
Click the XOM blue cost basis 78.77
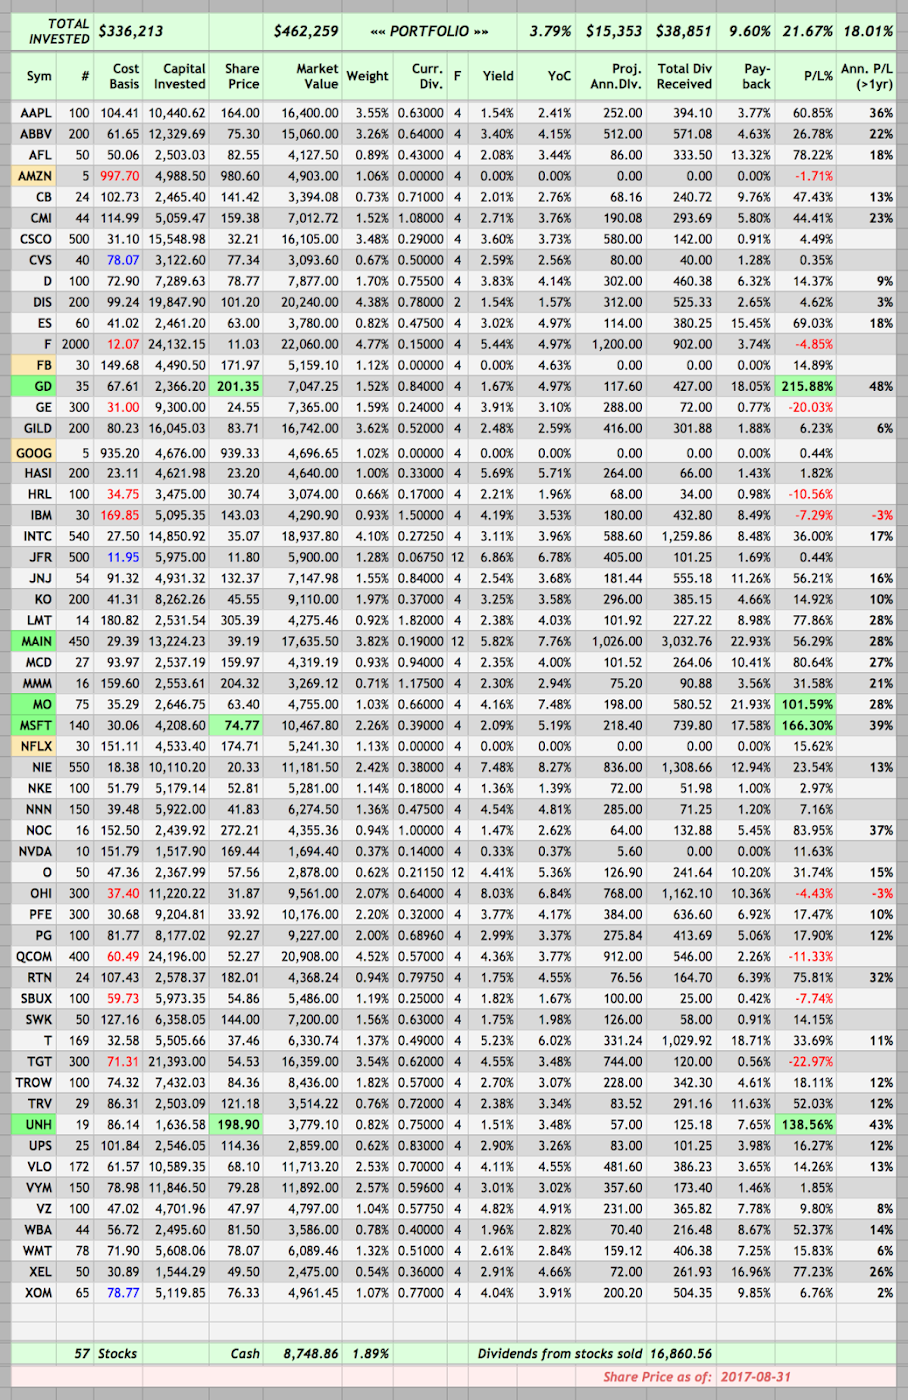pos(123,1292)
